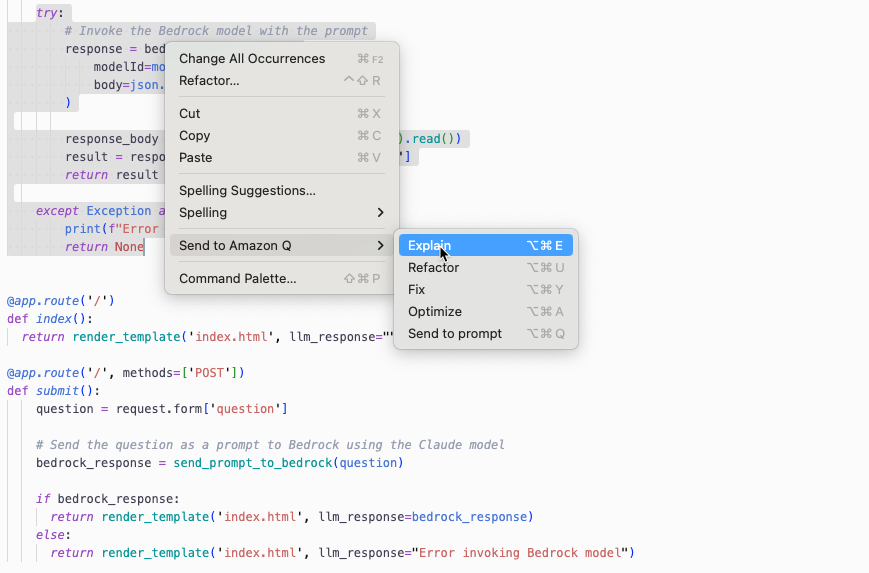The image size is (869, 573).
Task: Select Optimize in the Amazon Q submenu
Action: click(x=435, y=312)
